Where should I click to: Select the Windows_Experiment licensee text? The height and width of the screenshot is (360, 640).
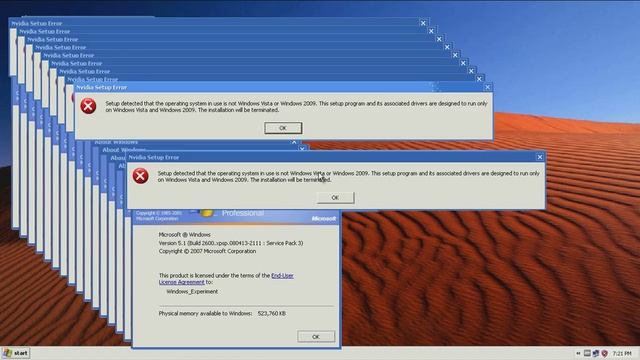coord(192,292)
